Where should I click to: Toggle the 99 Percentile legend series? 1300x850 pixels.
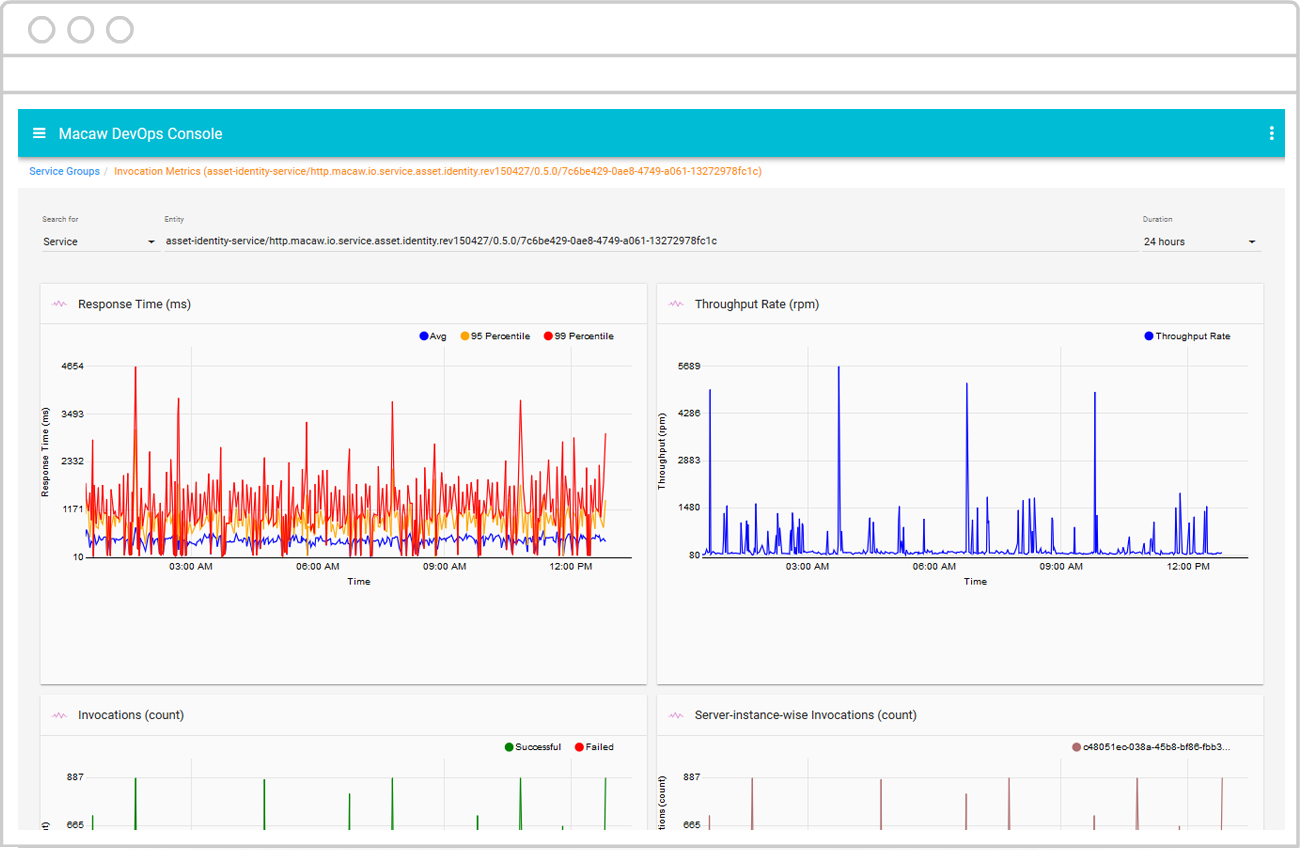578,336
